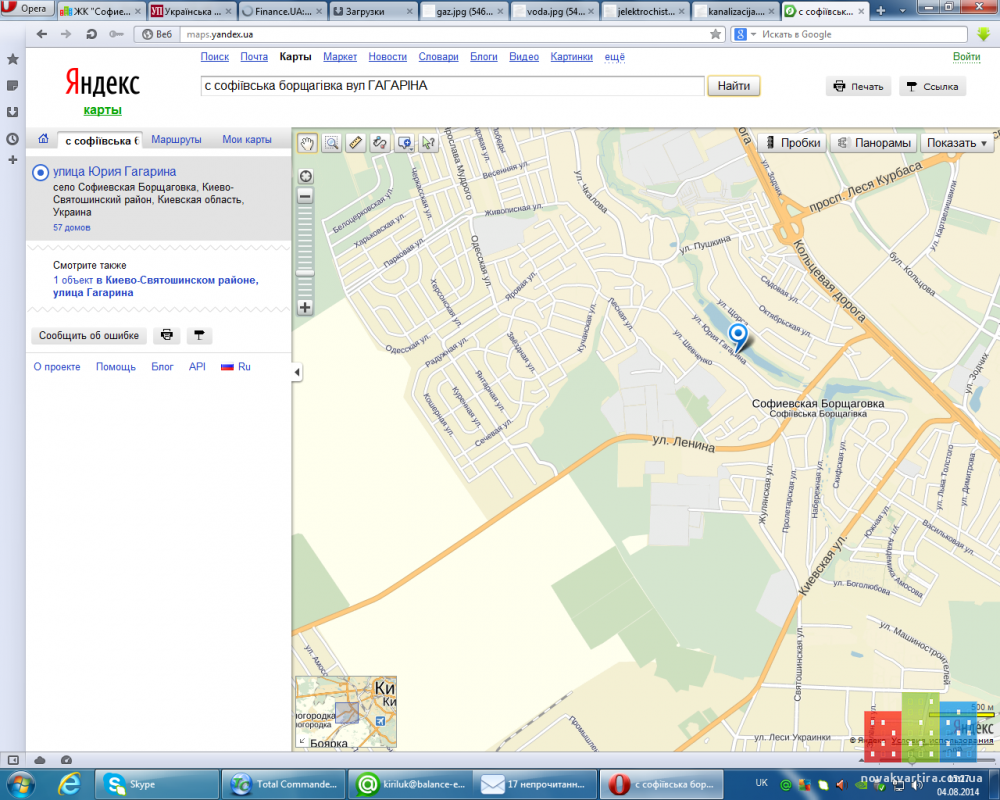Click the Ссылка link button
This screenshot has height=800, width=1000.
[x=932, y=86]
